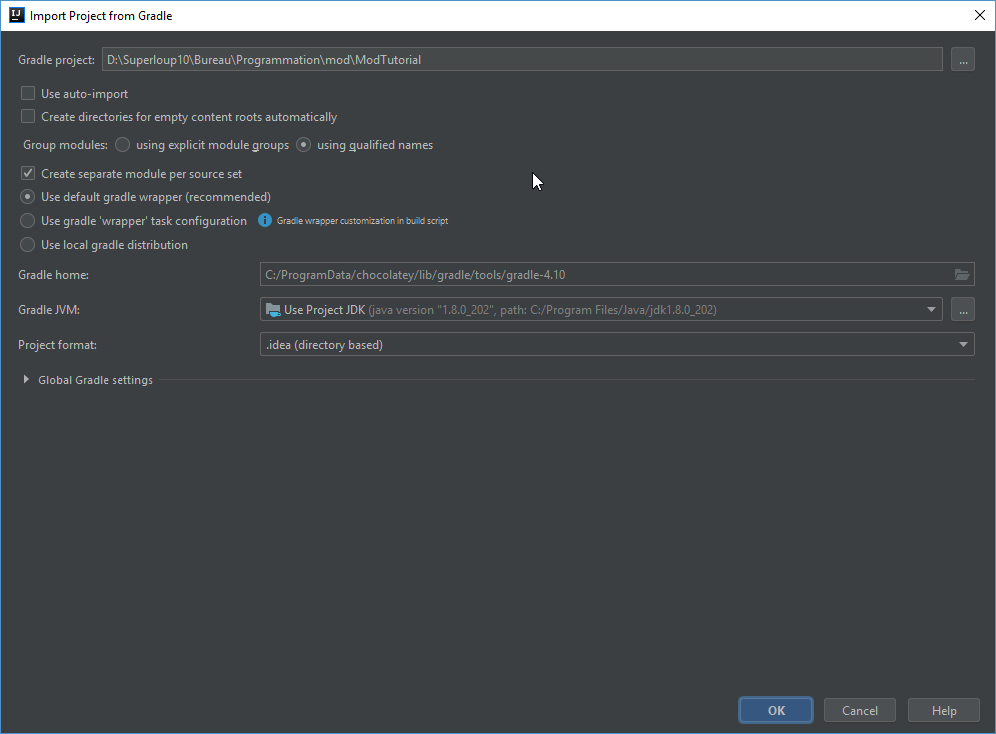Select Use gradle 'wrapper' task configuration

28,221
